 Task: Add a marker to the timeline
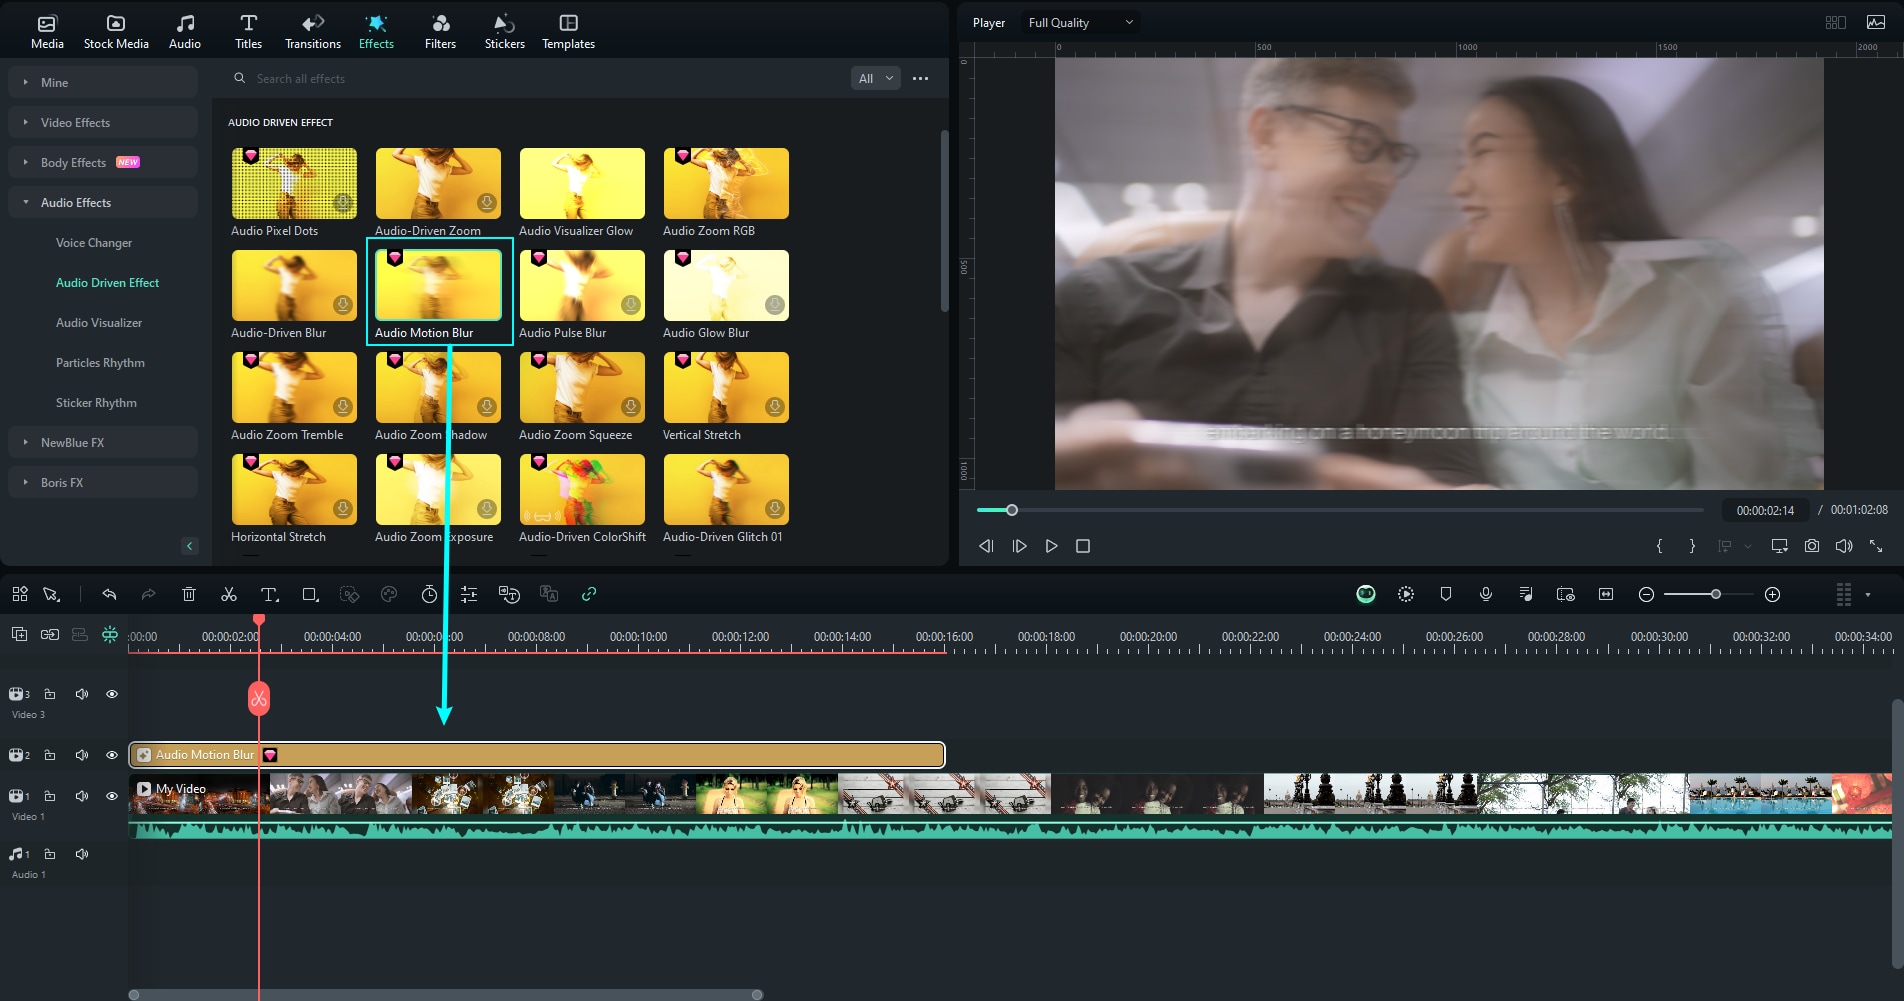click(x=1446, y=594)
